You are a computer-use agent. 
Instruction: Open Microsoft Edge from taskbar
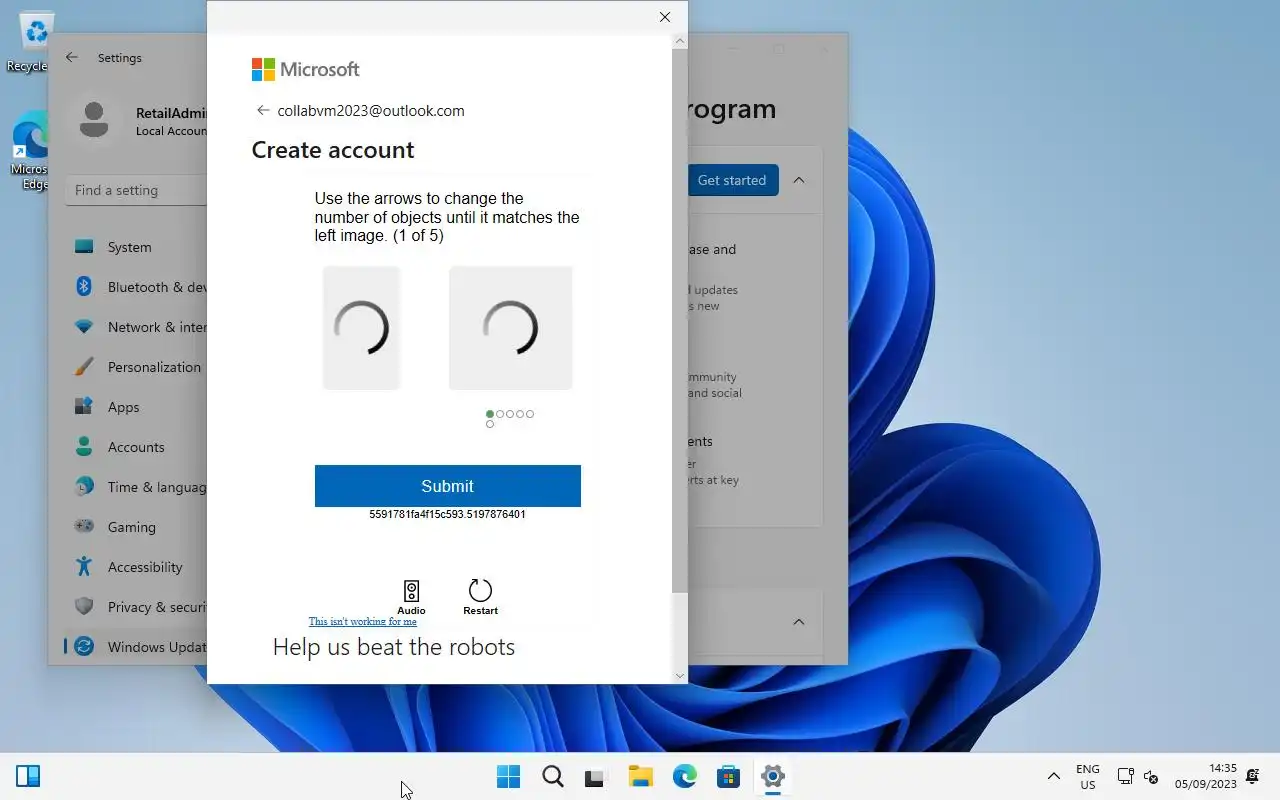click(684, 776)
